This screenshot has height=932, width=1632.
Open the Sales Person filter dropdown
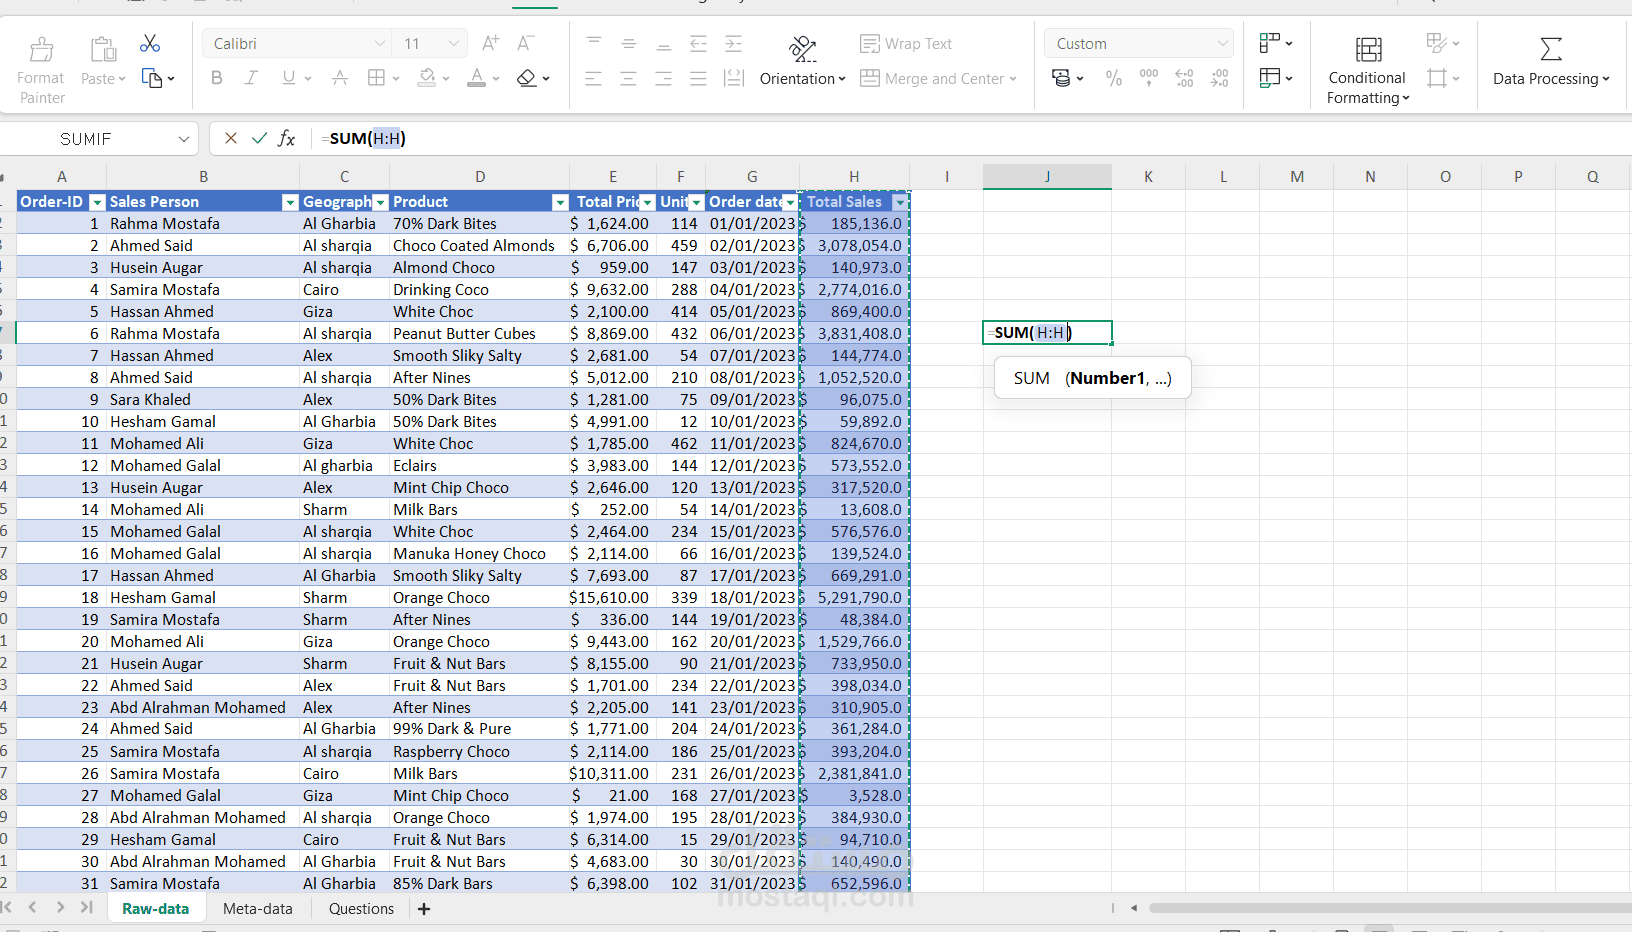290,202
